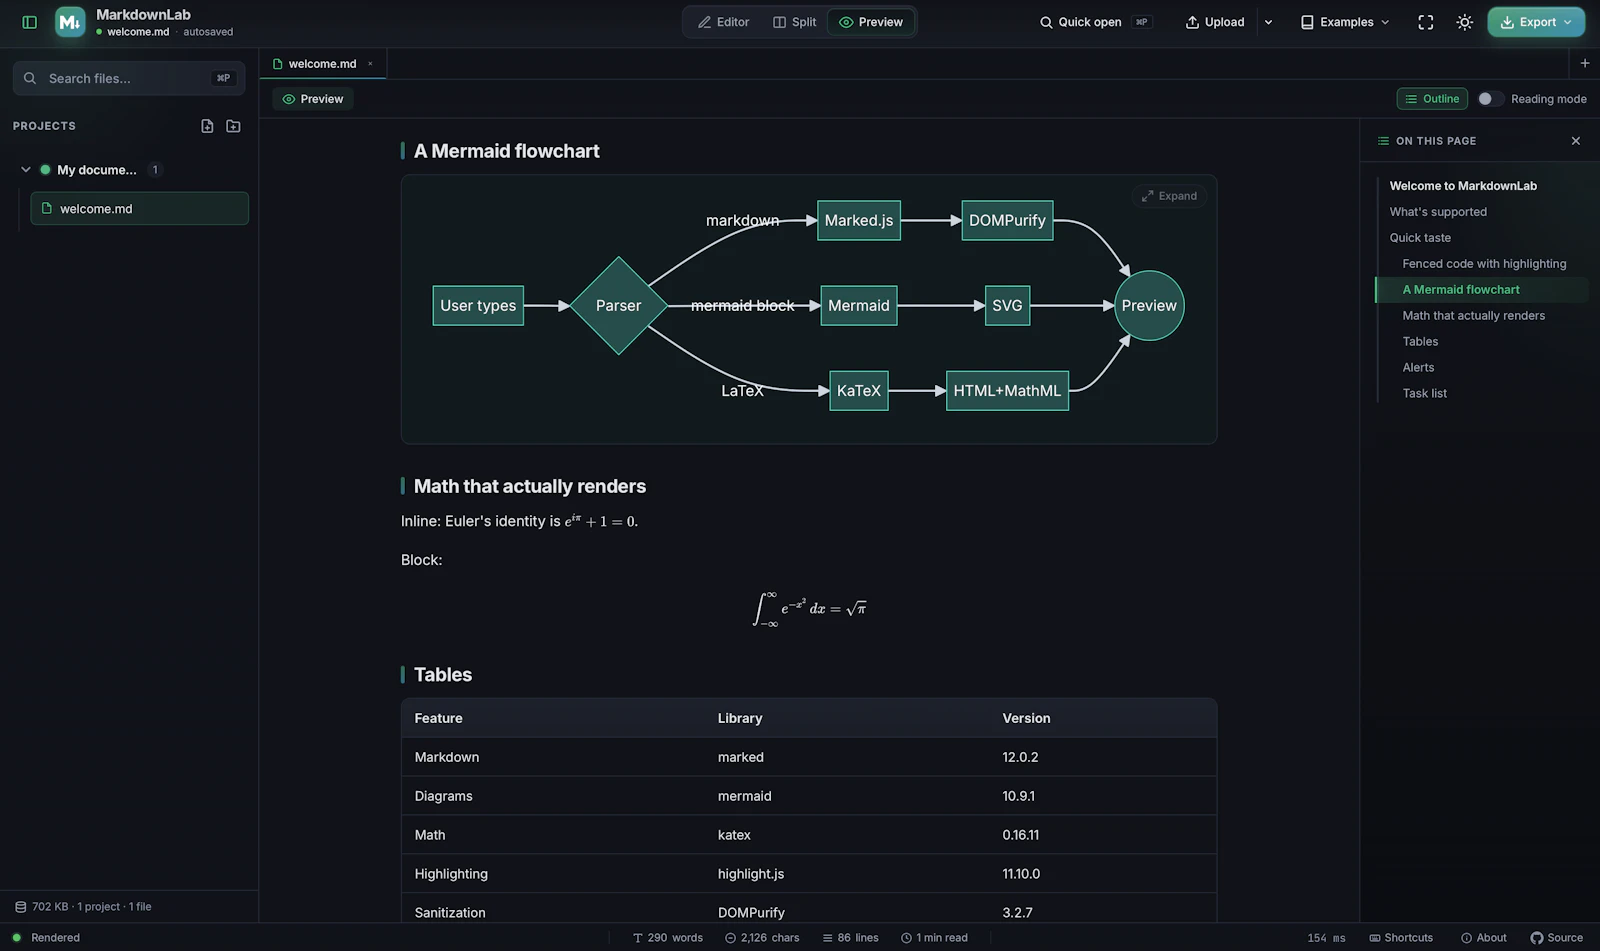This screenshot has width=1600, height=951.
Task: Click the Math that actually renders heading
Action: (530, 486)
